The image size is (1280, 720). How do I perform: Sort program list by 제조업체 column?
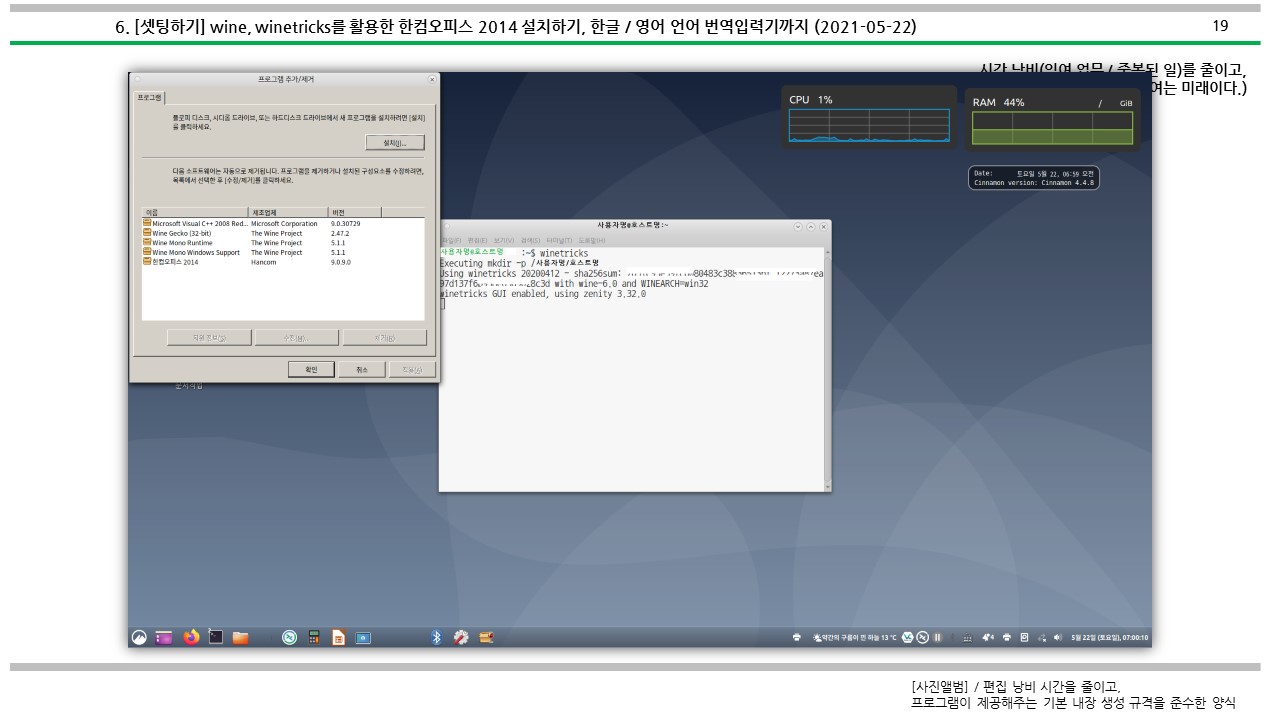[x=288, y=213]
